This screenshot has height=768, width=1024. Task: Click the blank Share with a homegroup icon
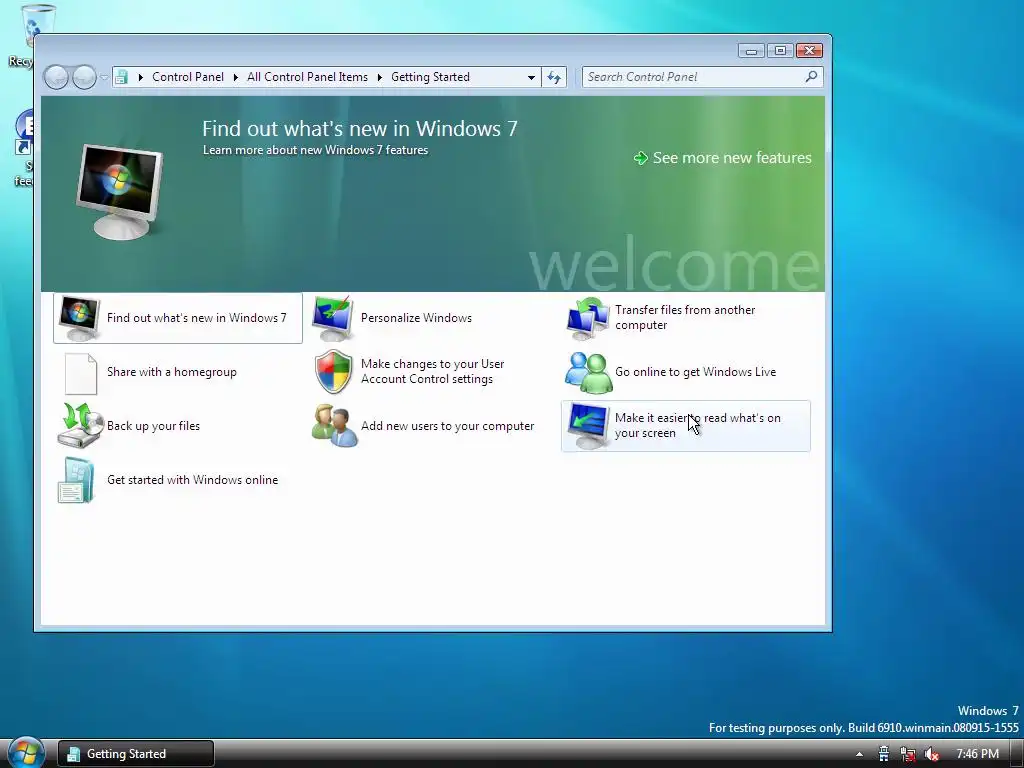coord(80,373)
